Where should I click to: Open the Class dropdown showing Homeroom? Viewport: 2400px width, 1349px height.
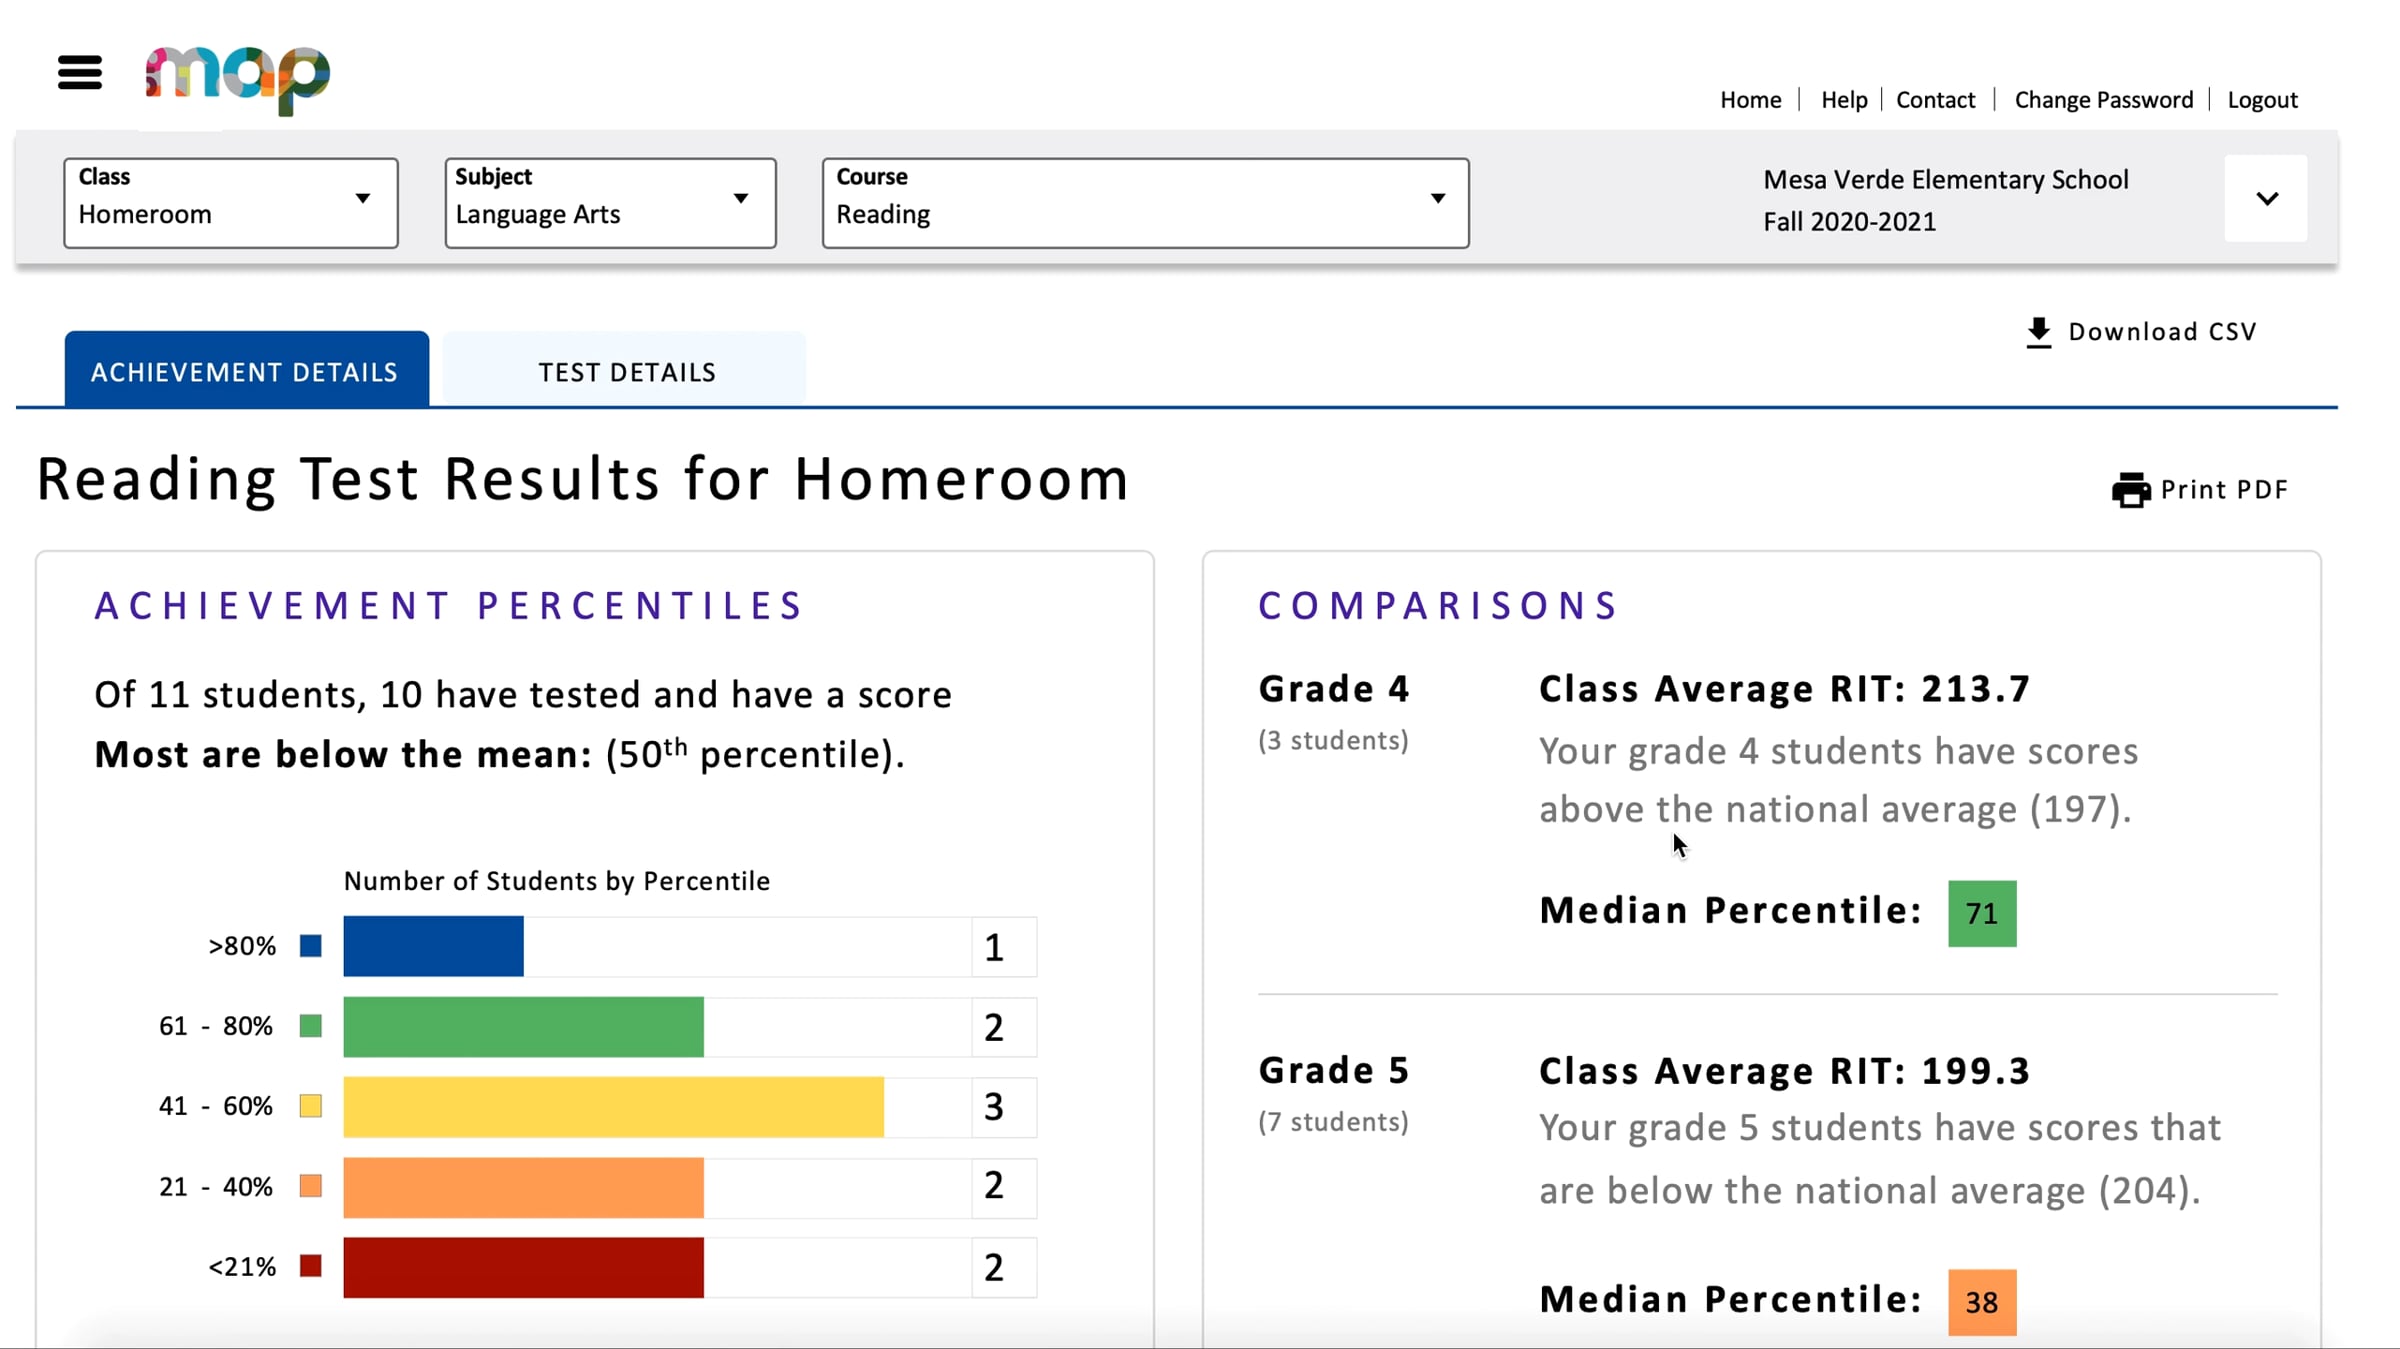pos(231,203)
